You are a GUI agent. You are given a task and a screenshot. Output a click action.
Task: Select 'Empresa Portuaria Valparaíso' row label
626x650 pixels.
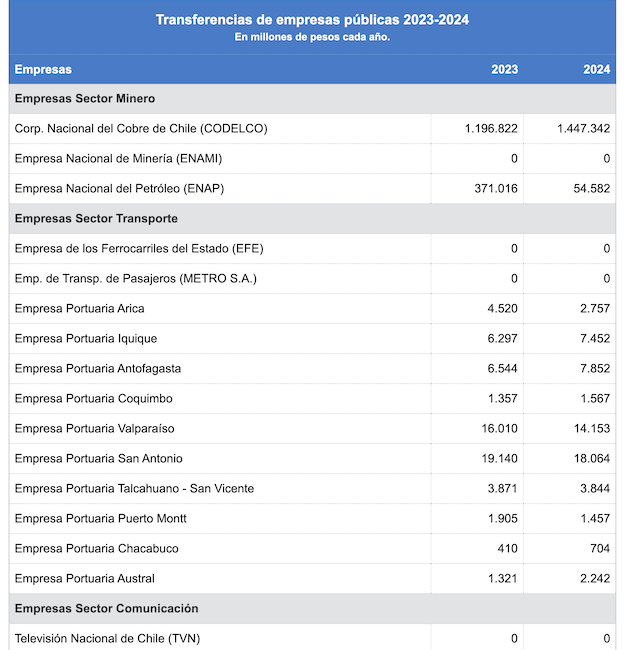pyautogui.click(x=95, y=429)
